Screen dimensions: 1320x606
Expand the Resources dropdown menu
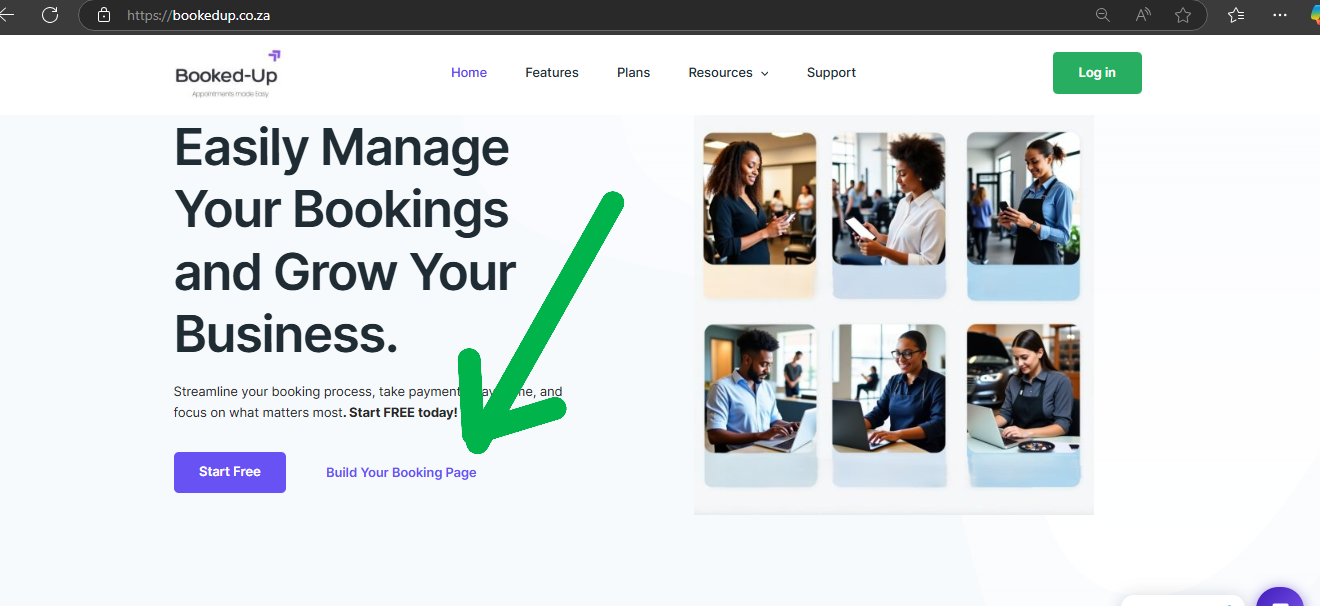coord(728,73)
